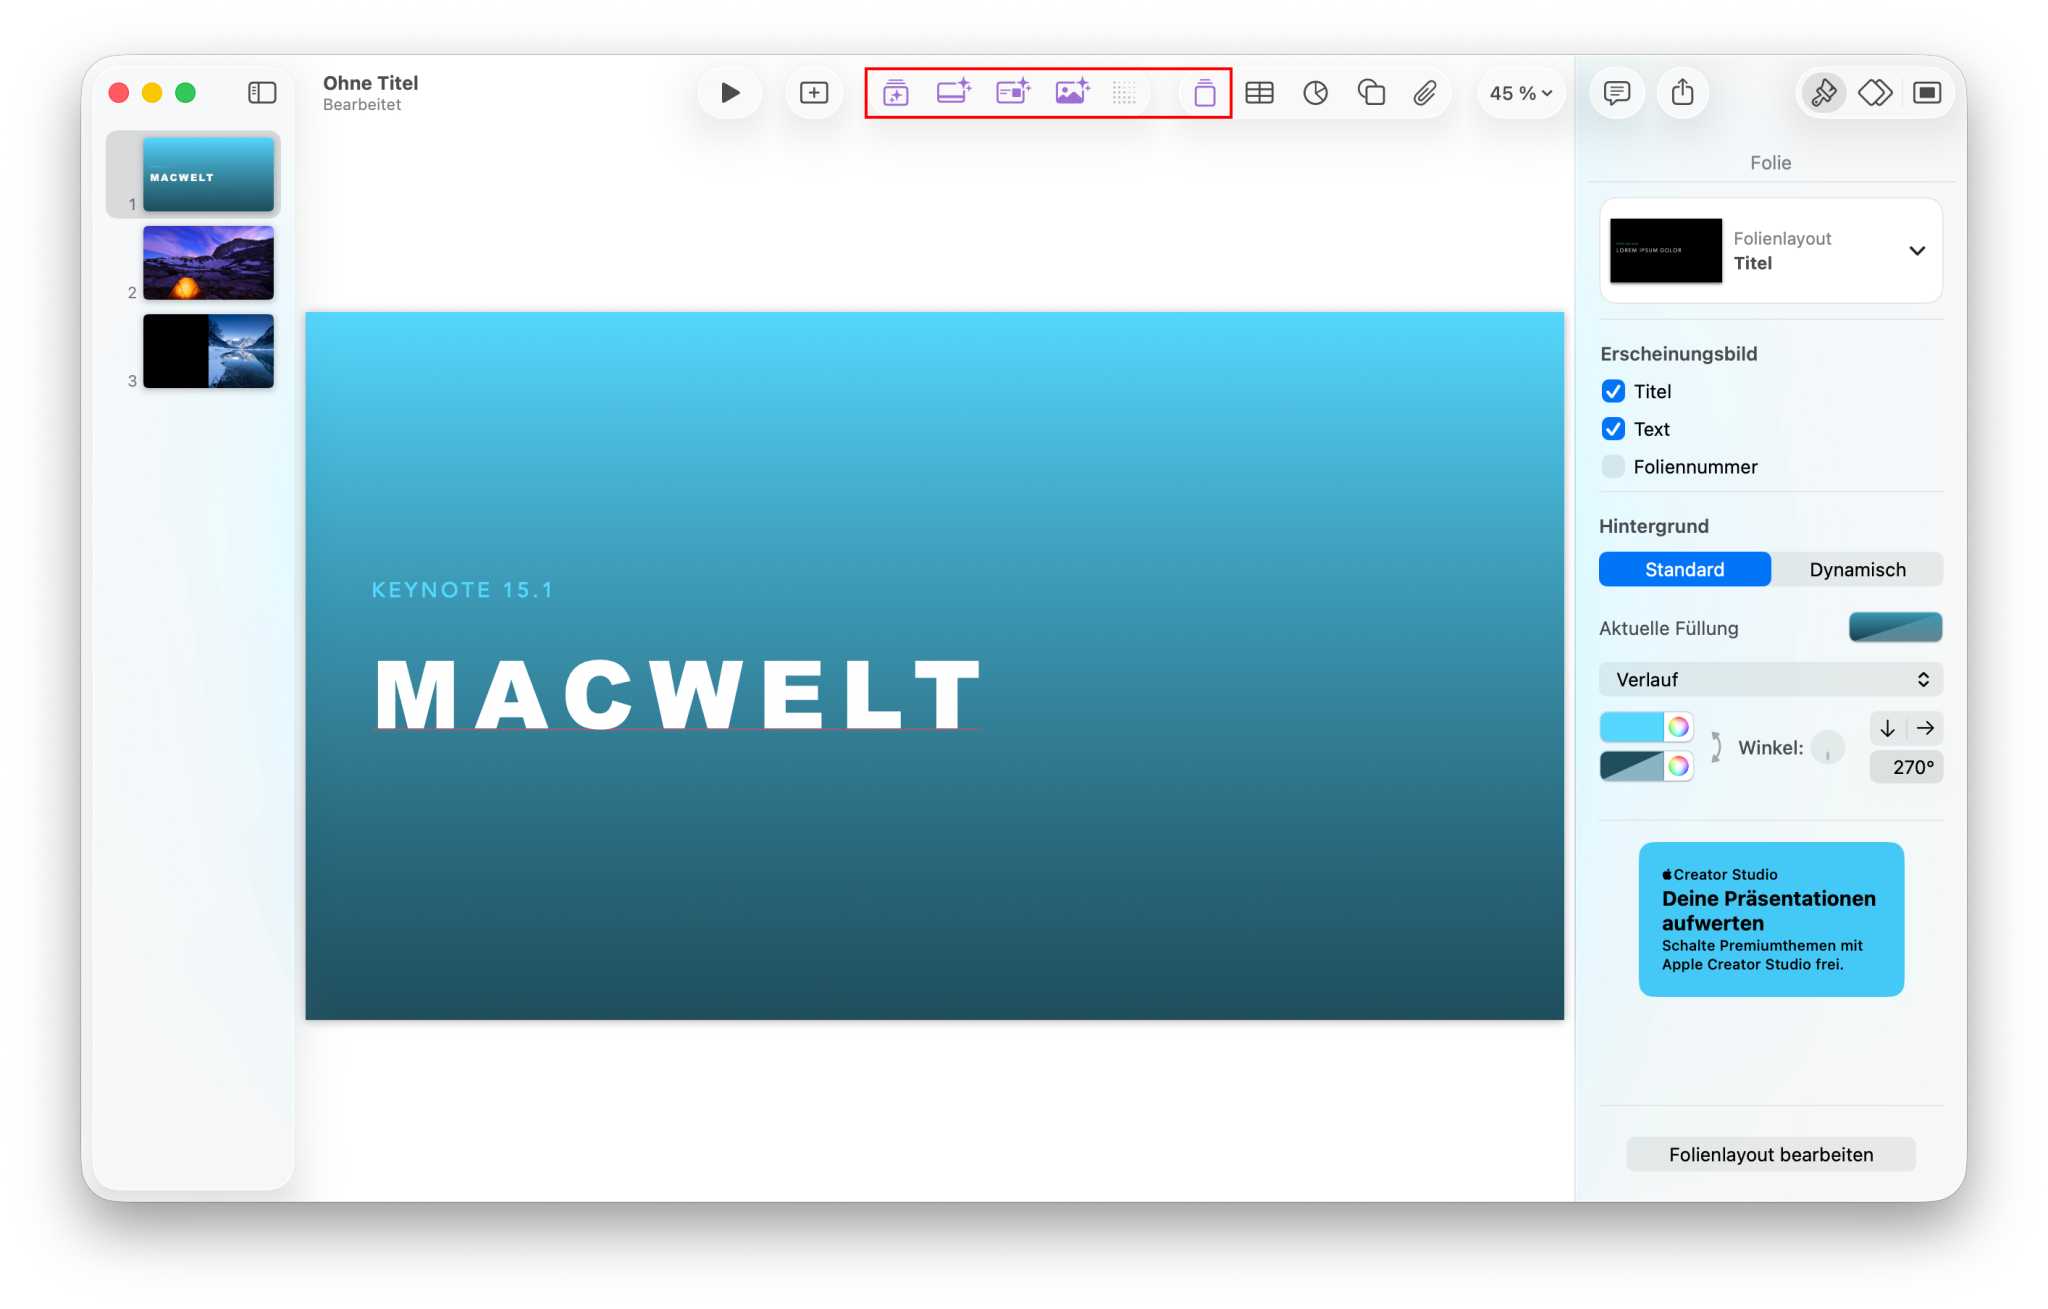Expand the Folienlayout Titel chooser
This screenshot has width=2048, height=1309.
click(1770, 251)
